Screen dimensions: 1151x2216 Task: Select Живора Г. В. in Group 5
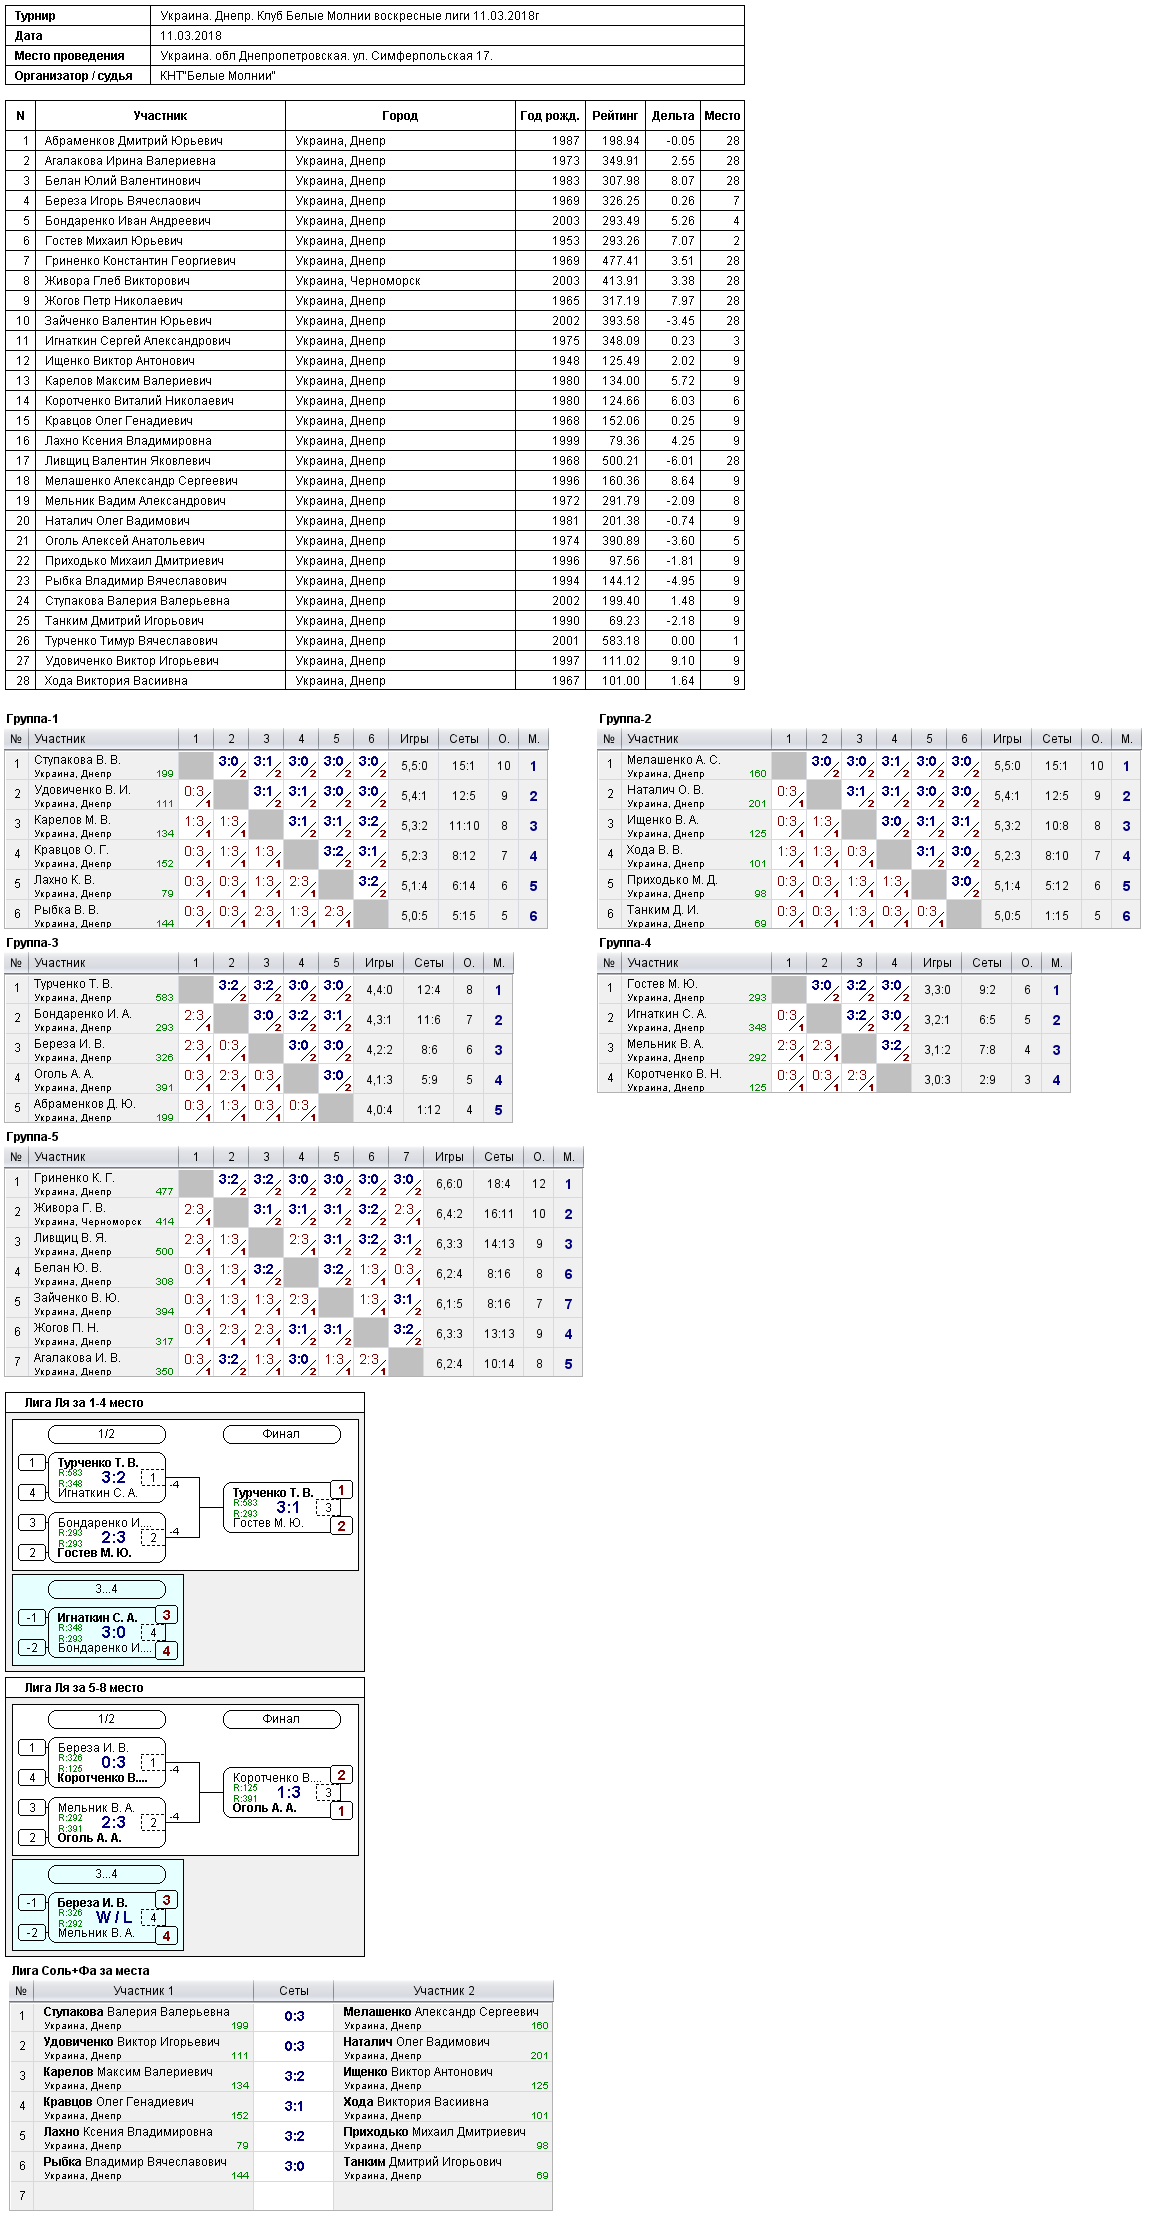click(69, 1208)
